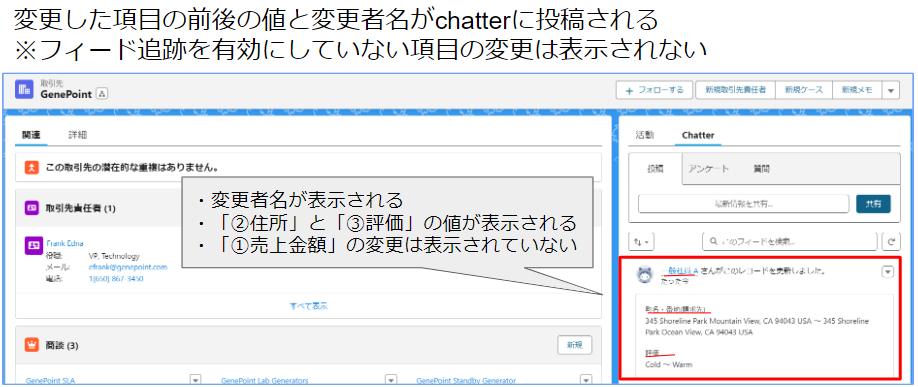Open the feed post actions dropdown
The height and width of the screenshot is (387, 918).
pos(888,272)
